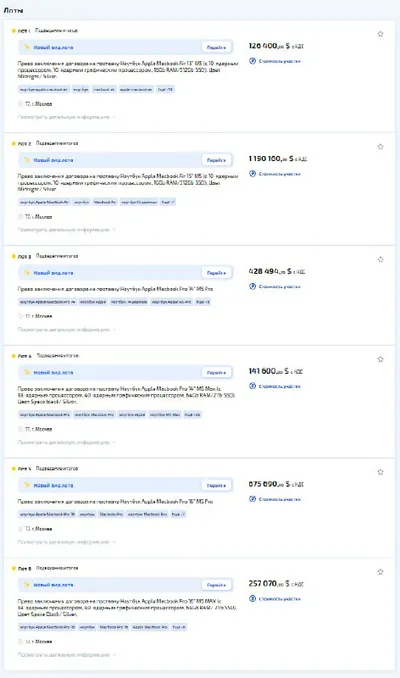Screen dimensions: 400x678
Task: Click first tag chip under lot 6 description
Action: pyautogui.click(x=47, y=627)
